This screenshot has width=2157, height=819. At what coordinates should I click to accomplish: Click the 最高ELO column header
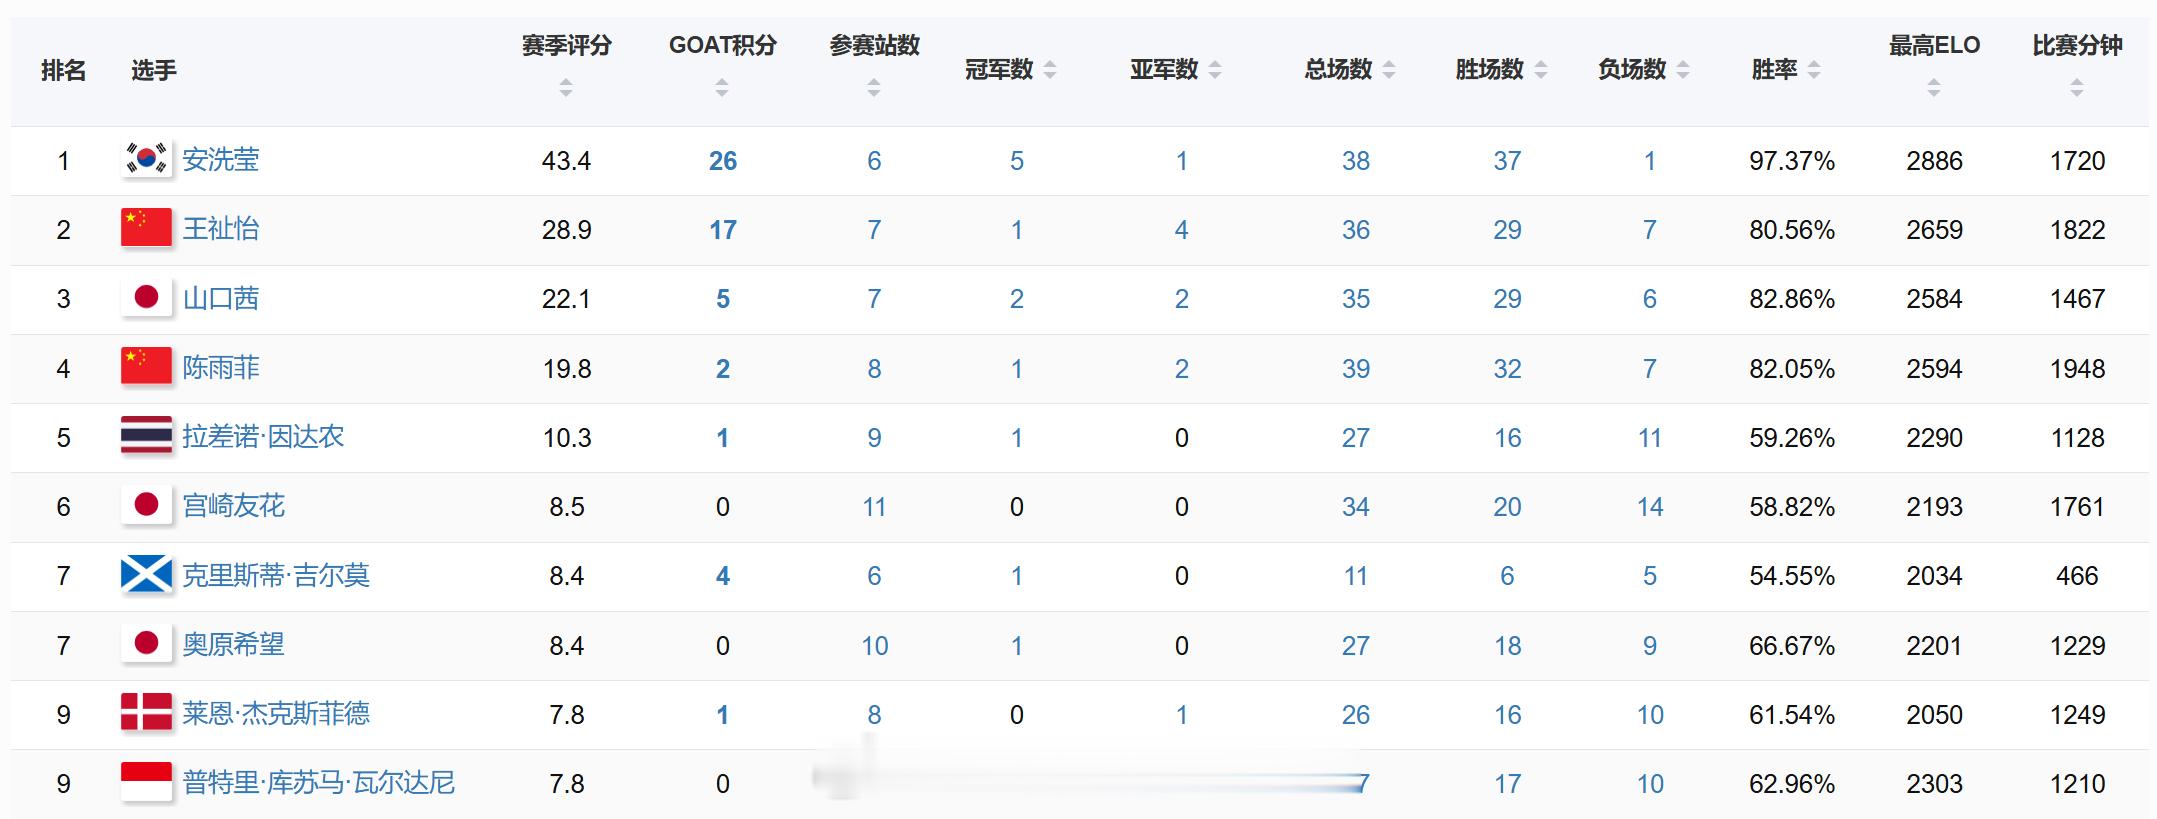(1934, 45)
